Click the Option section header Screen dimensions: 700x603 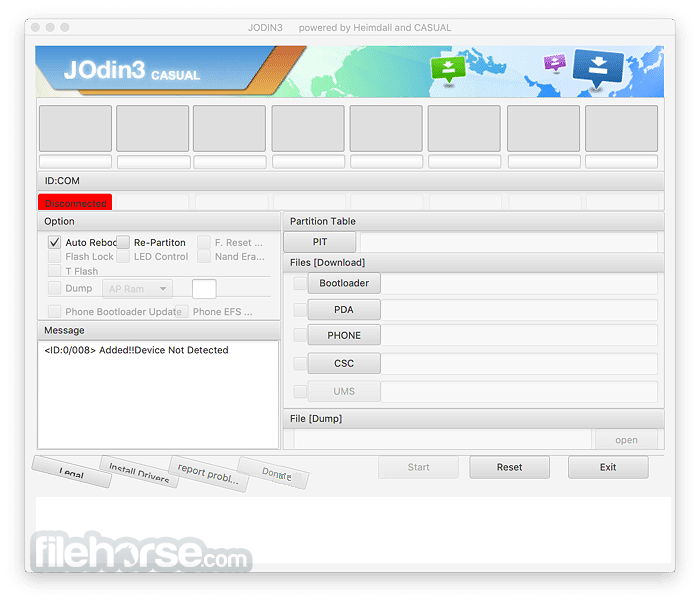pos(158,221)
